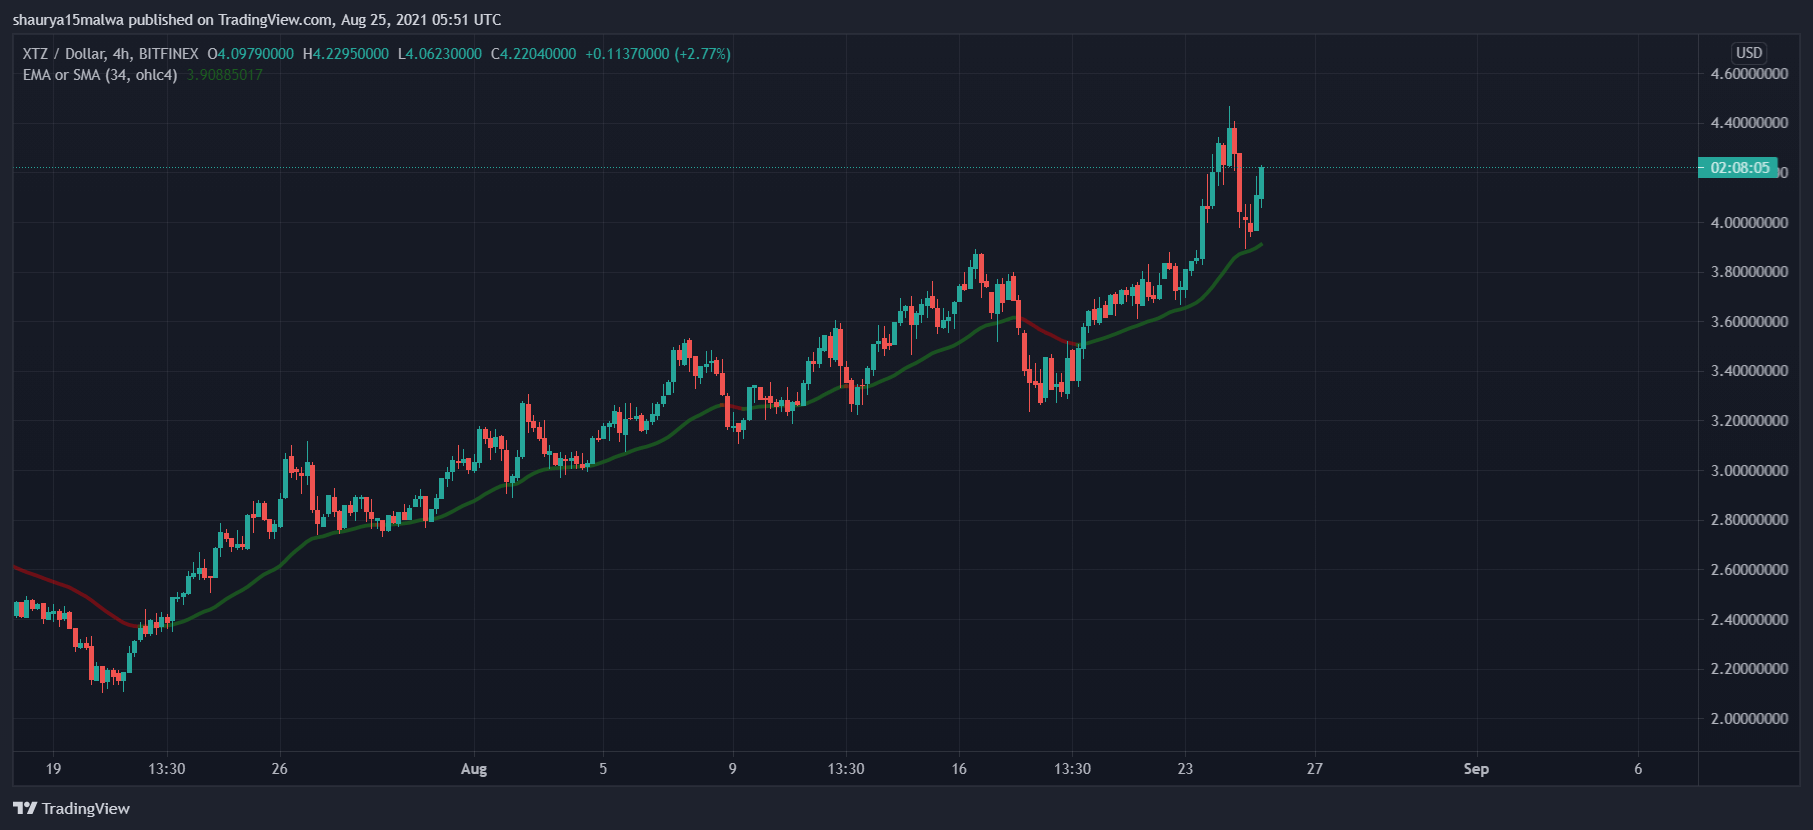Click the 2.00000000 price axis label
This screenshot has width=1813, height=830.
[1749, 719]
